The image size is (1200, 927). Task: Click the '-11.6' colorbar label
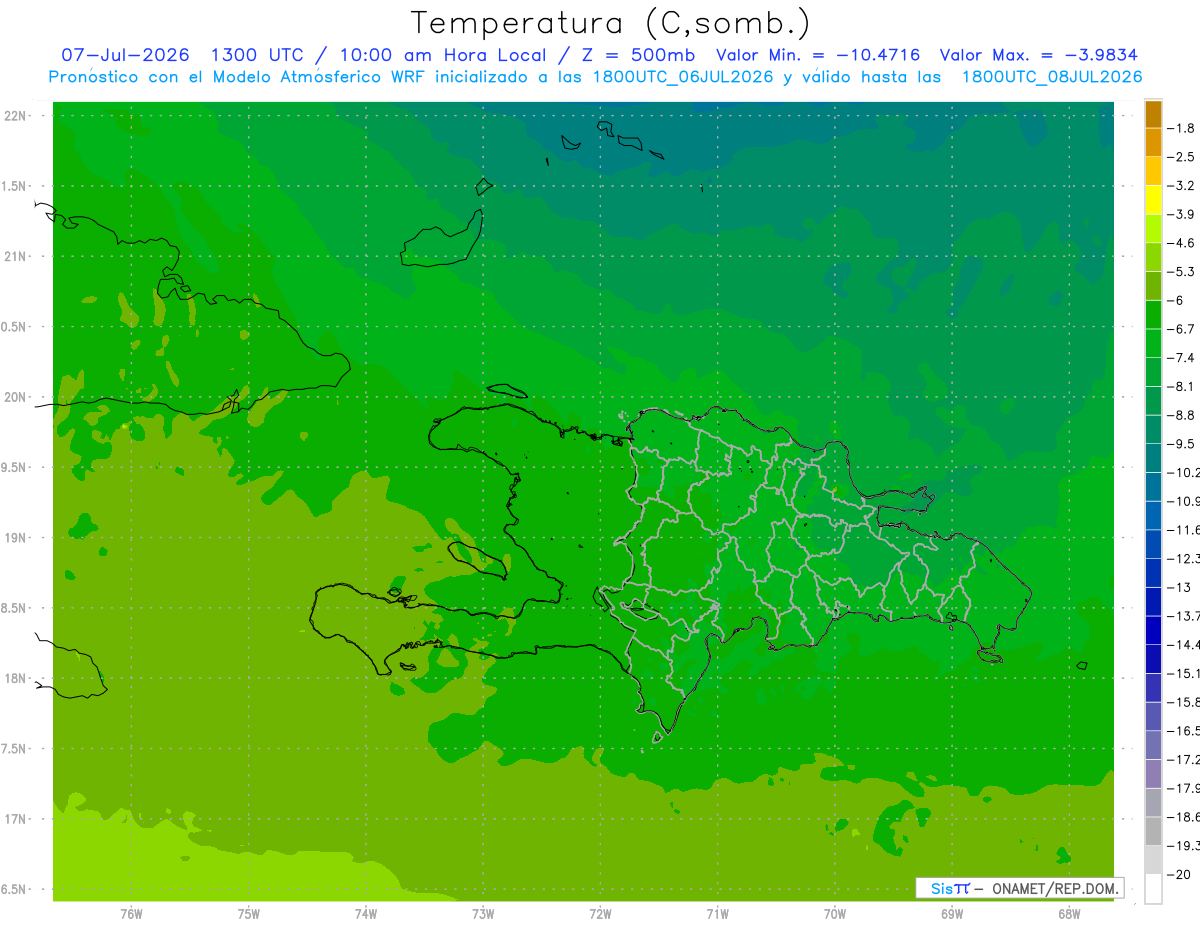coord(1185,530)
